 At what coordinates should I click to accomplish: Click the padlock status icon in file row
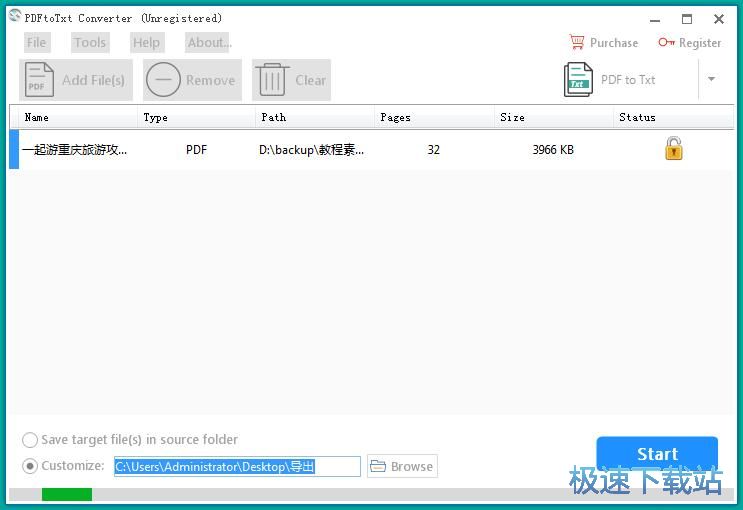click(673, 149)
